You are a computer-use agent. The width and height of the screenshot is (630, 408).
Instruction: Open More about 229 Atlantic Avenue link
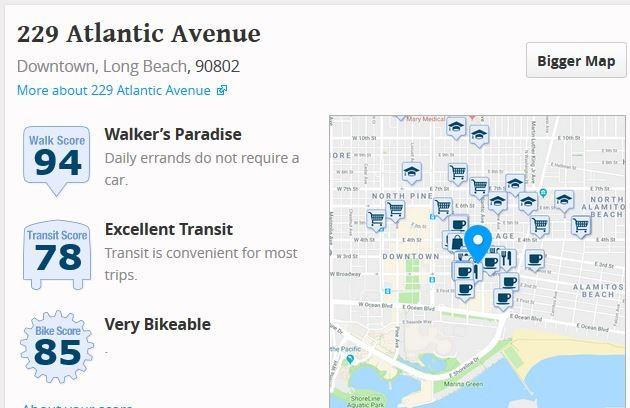pyautogui.click(x=114, y=91)
